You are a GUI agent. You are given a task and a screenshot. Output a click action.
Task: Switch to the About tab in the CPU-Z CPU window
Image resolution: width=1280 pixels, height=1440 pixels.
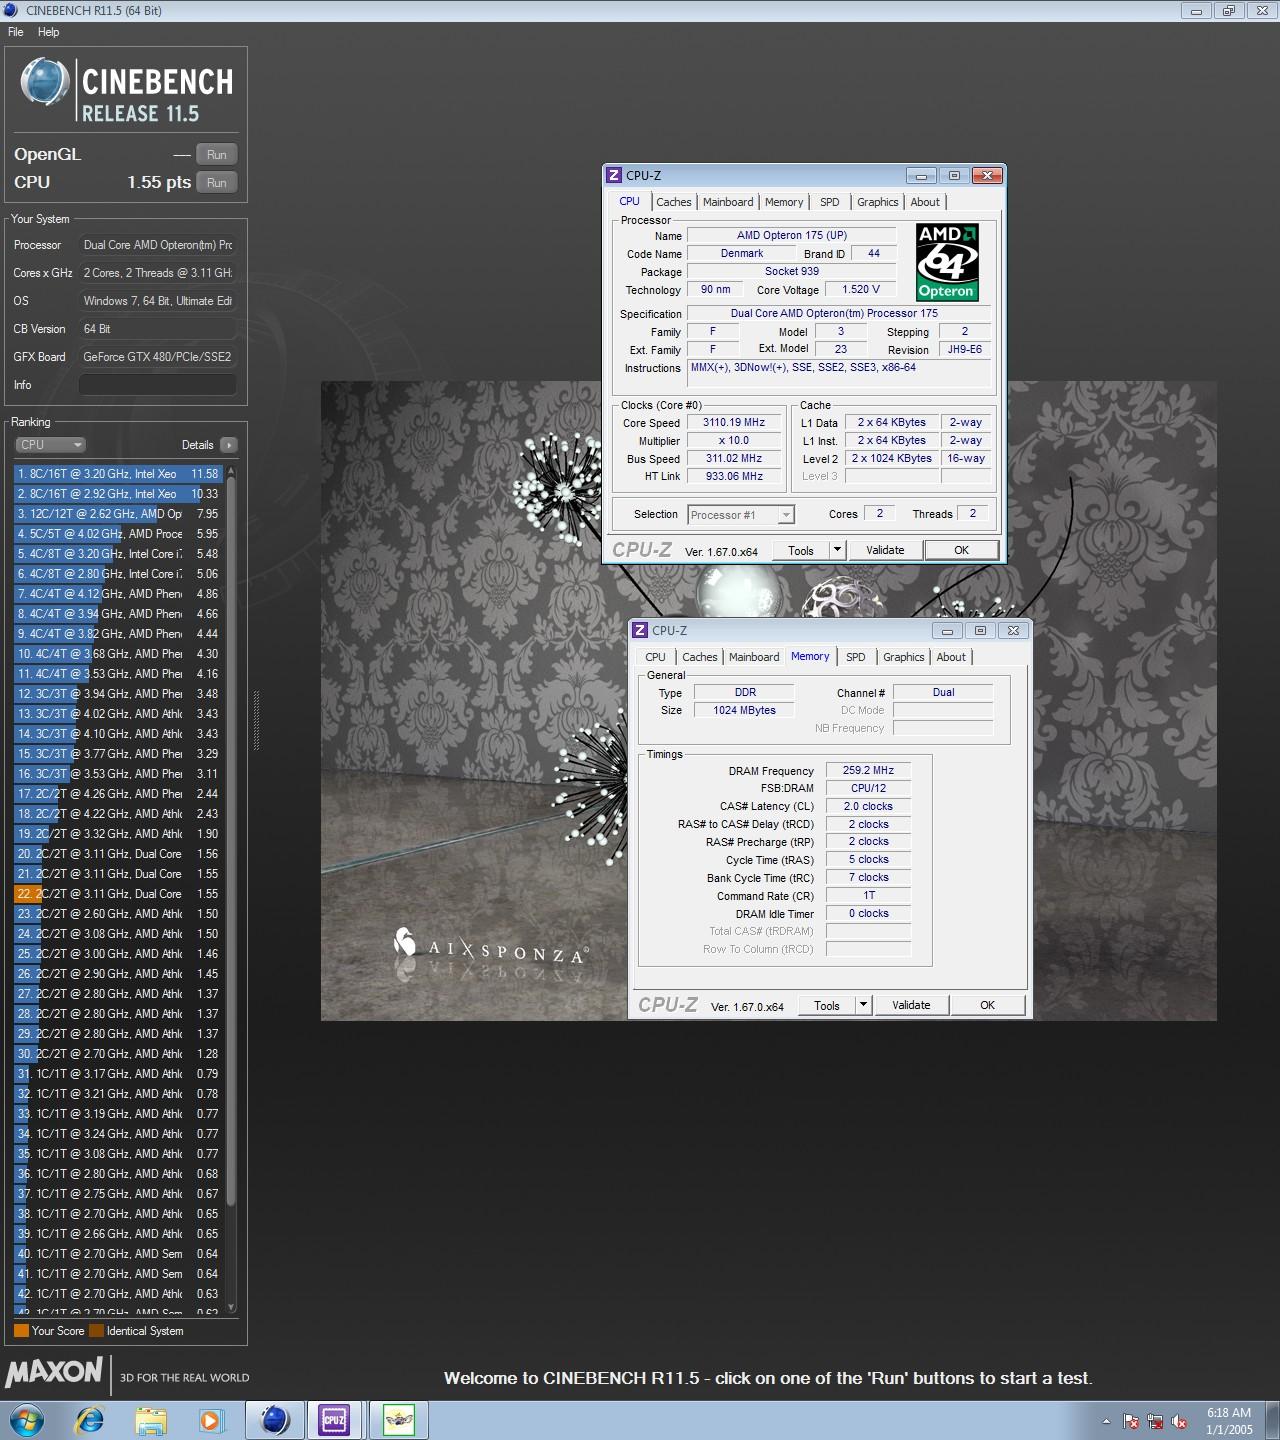(x=925, y=202)
